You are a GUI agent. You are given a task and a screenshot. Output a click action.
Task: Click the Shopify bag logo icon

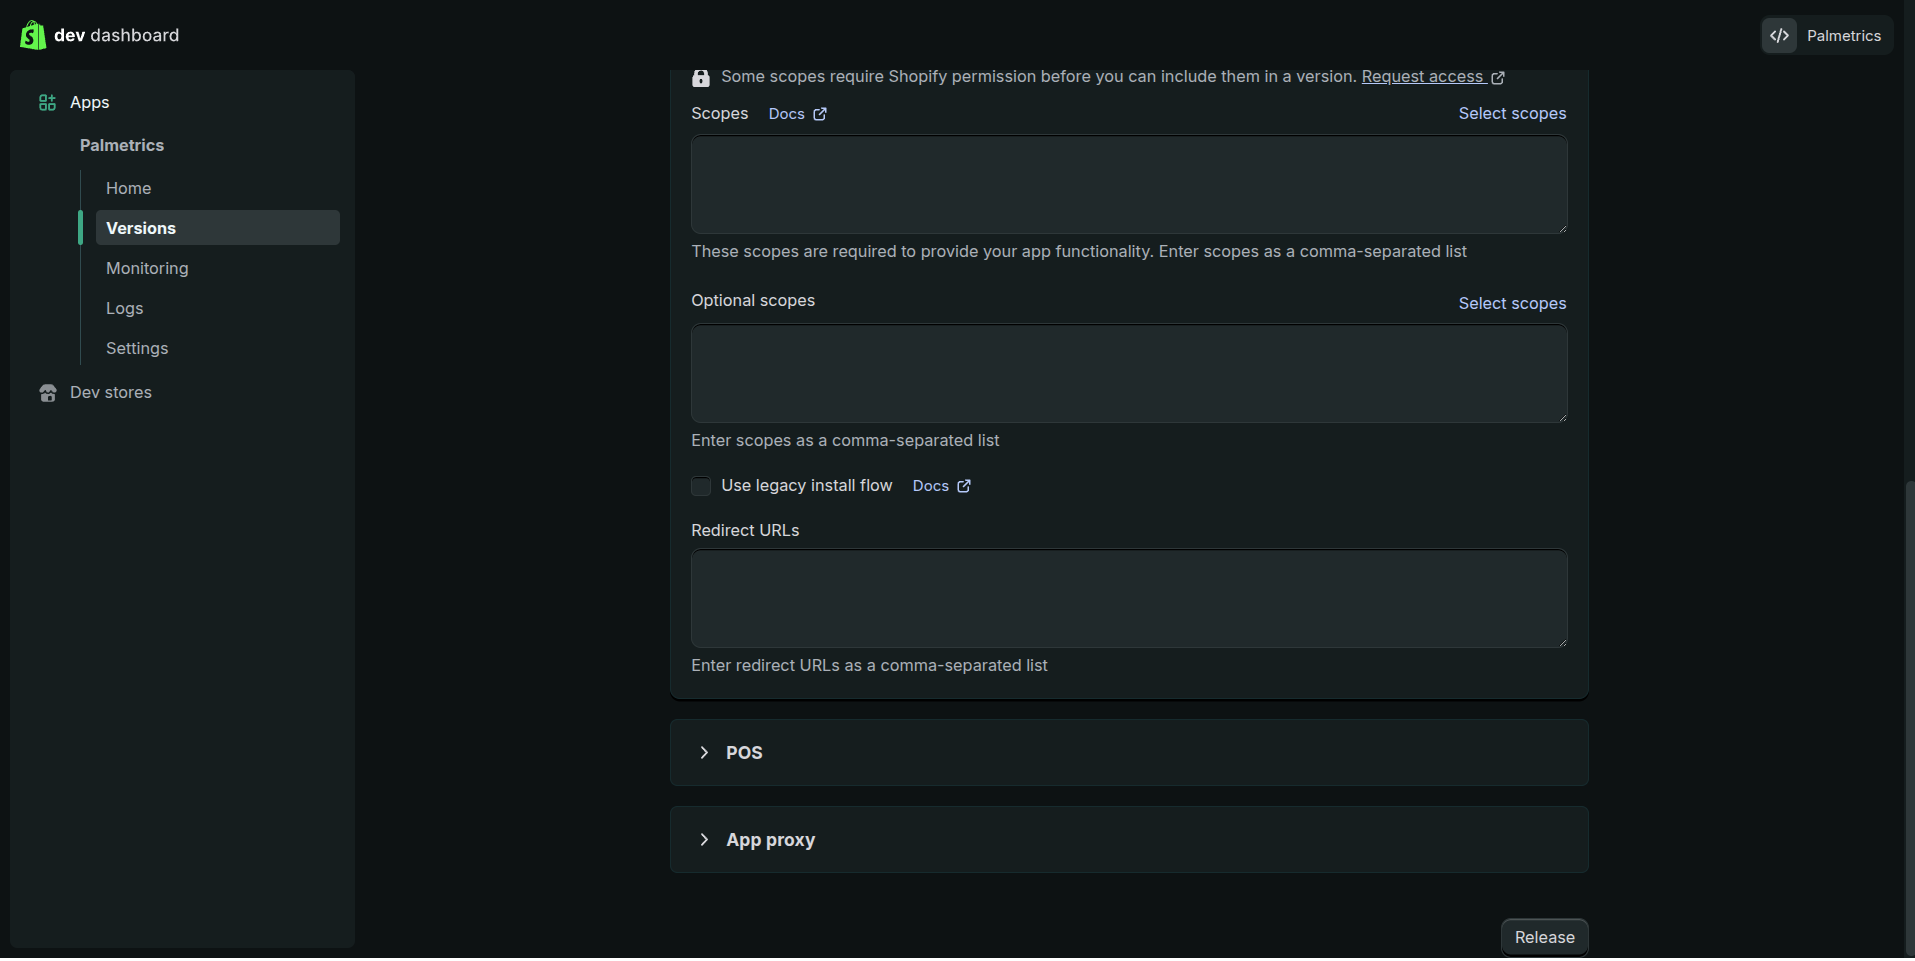point(33,35)
